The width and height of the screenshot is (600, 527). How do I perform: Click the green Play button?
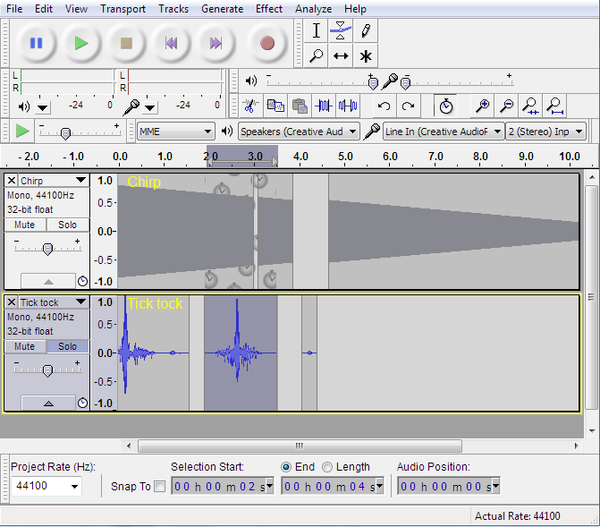click(81, 43)
